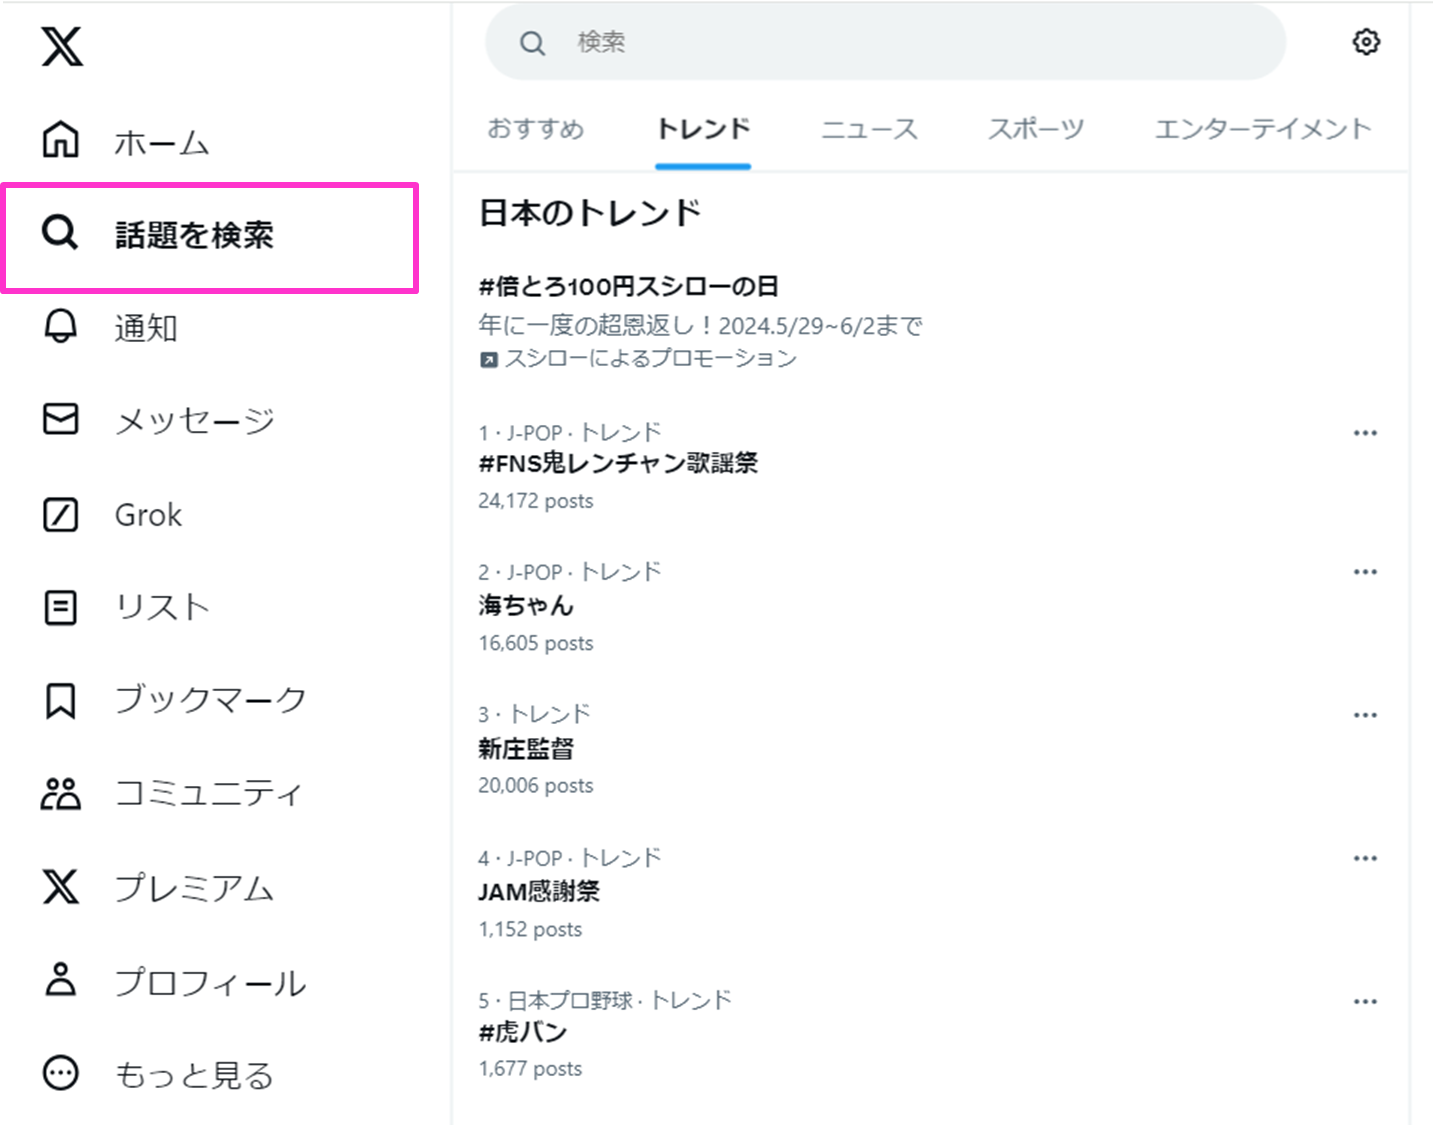Open the Grok icon

(60, 514)
